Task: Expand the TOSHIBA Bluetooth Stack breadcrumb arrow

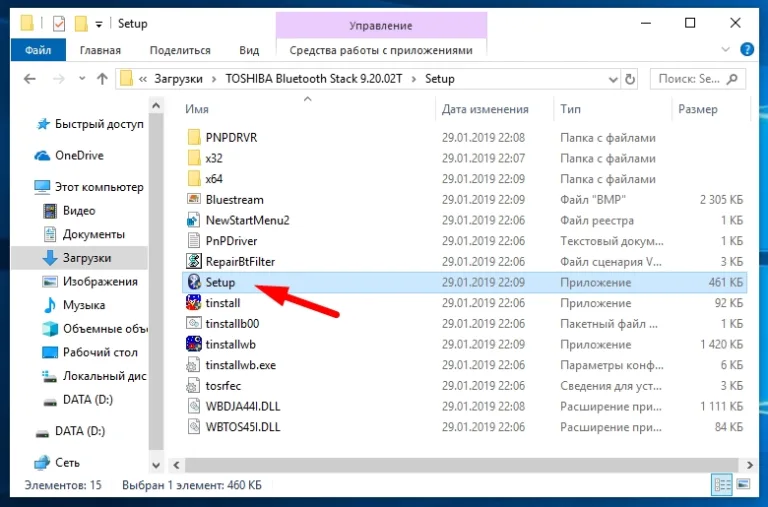Action: point(414,79)
